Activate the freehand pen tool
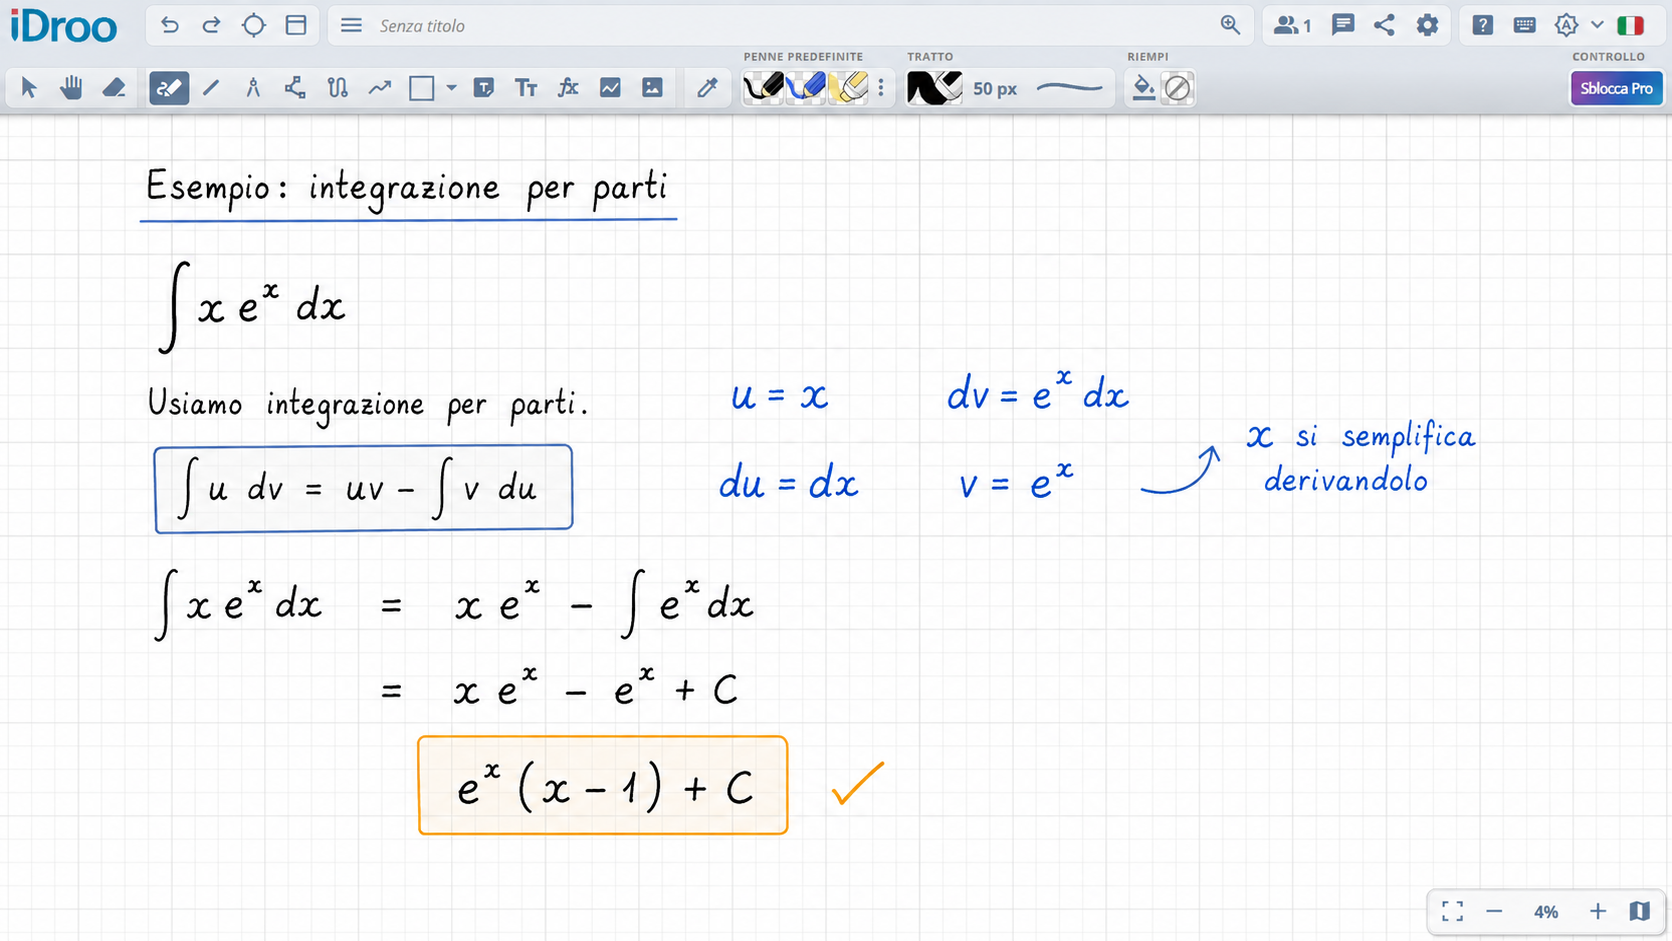 (169, 88)
